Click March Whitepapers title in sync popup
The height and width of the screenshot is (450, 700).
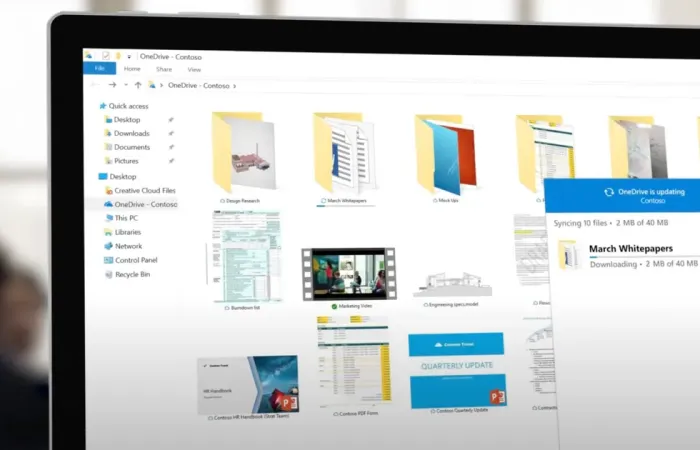point(631,249)
